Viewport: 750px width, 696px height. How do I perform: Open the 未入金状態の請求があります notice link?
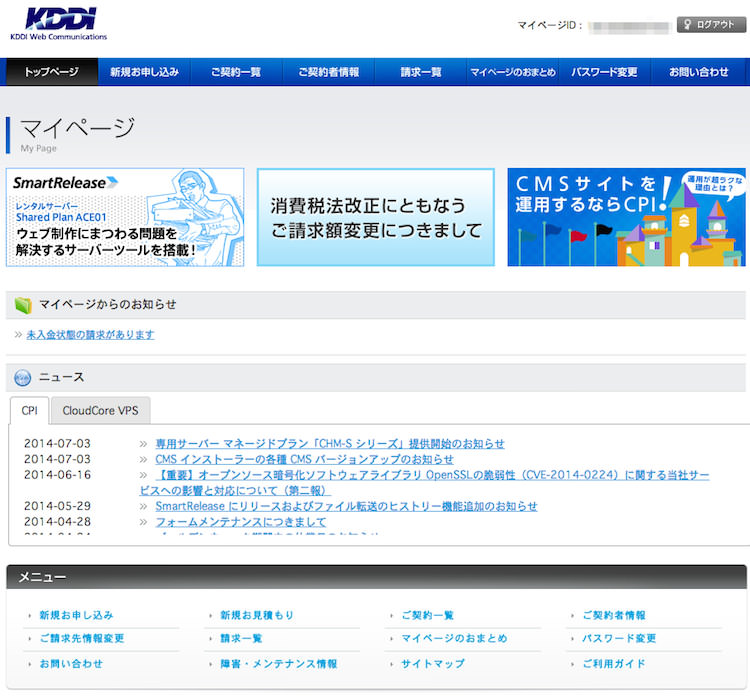click(90, 334)
